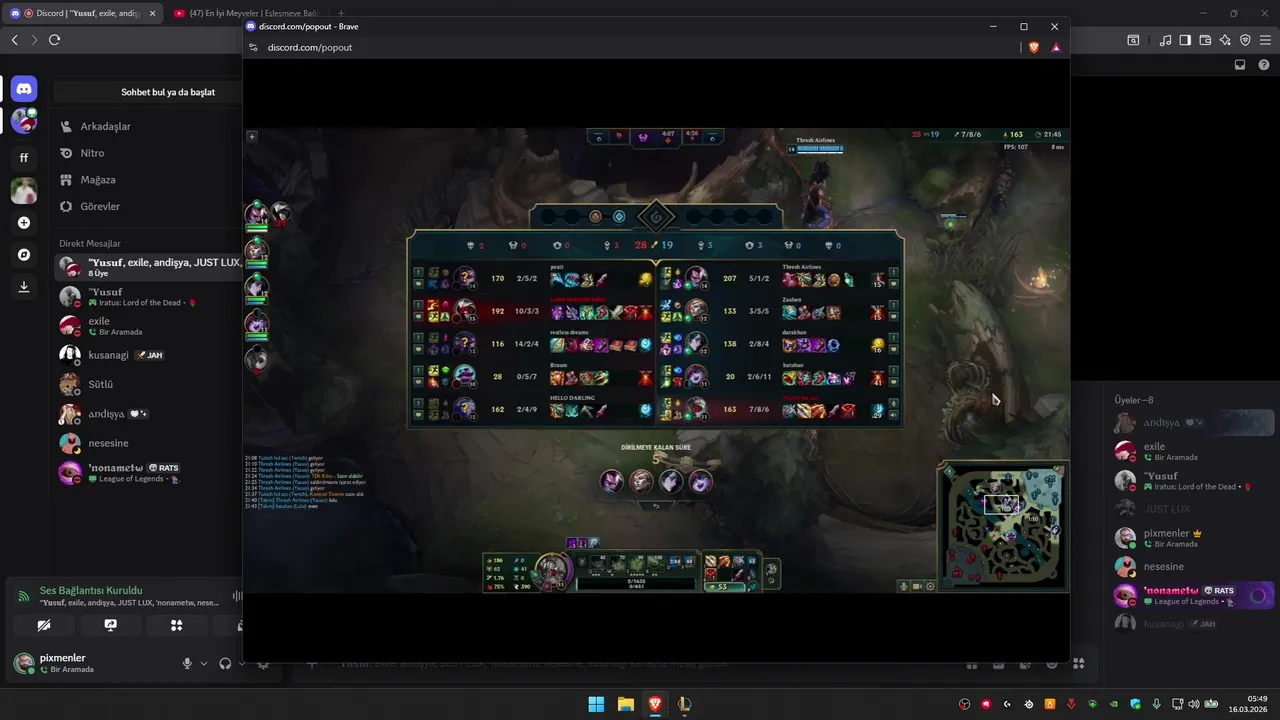Viewport: 1280px width, 720px height.
Task: Open League of Legends taskbar icon
Action: coord(685,704)
